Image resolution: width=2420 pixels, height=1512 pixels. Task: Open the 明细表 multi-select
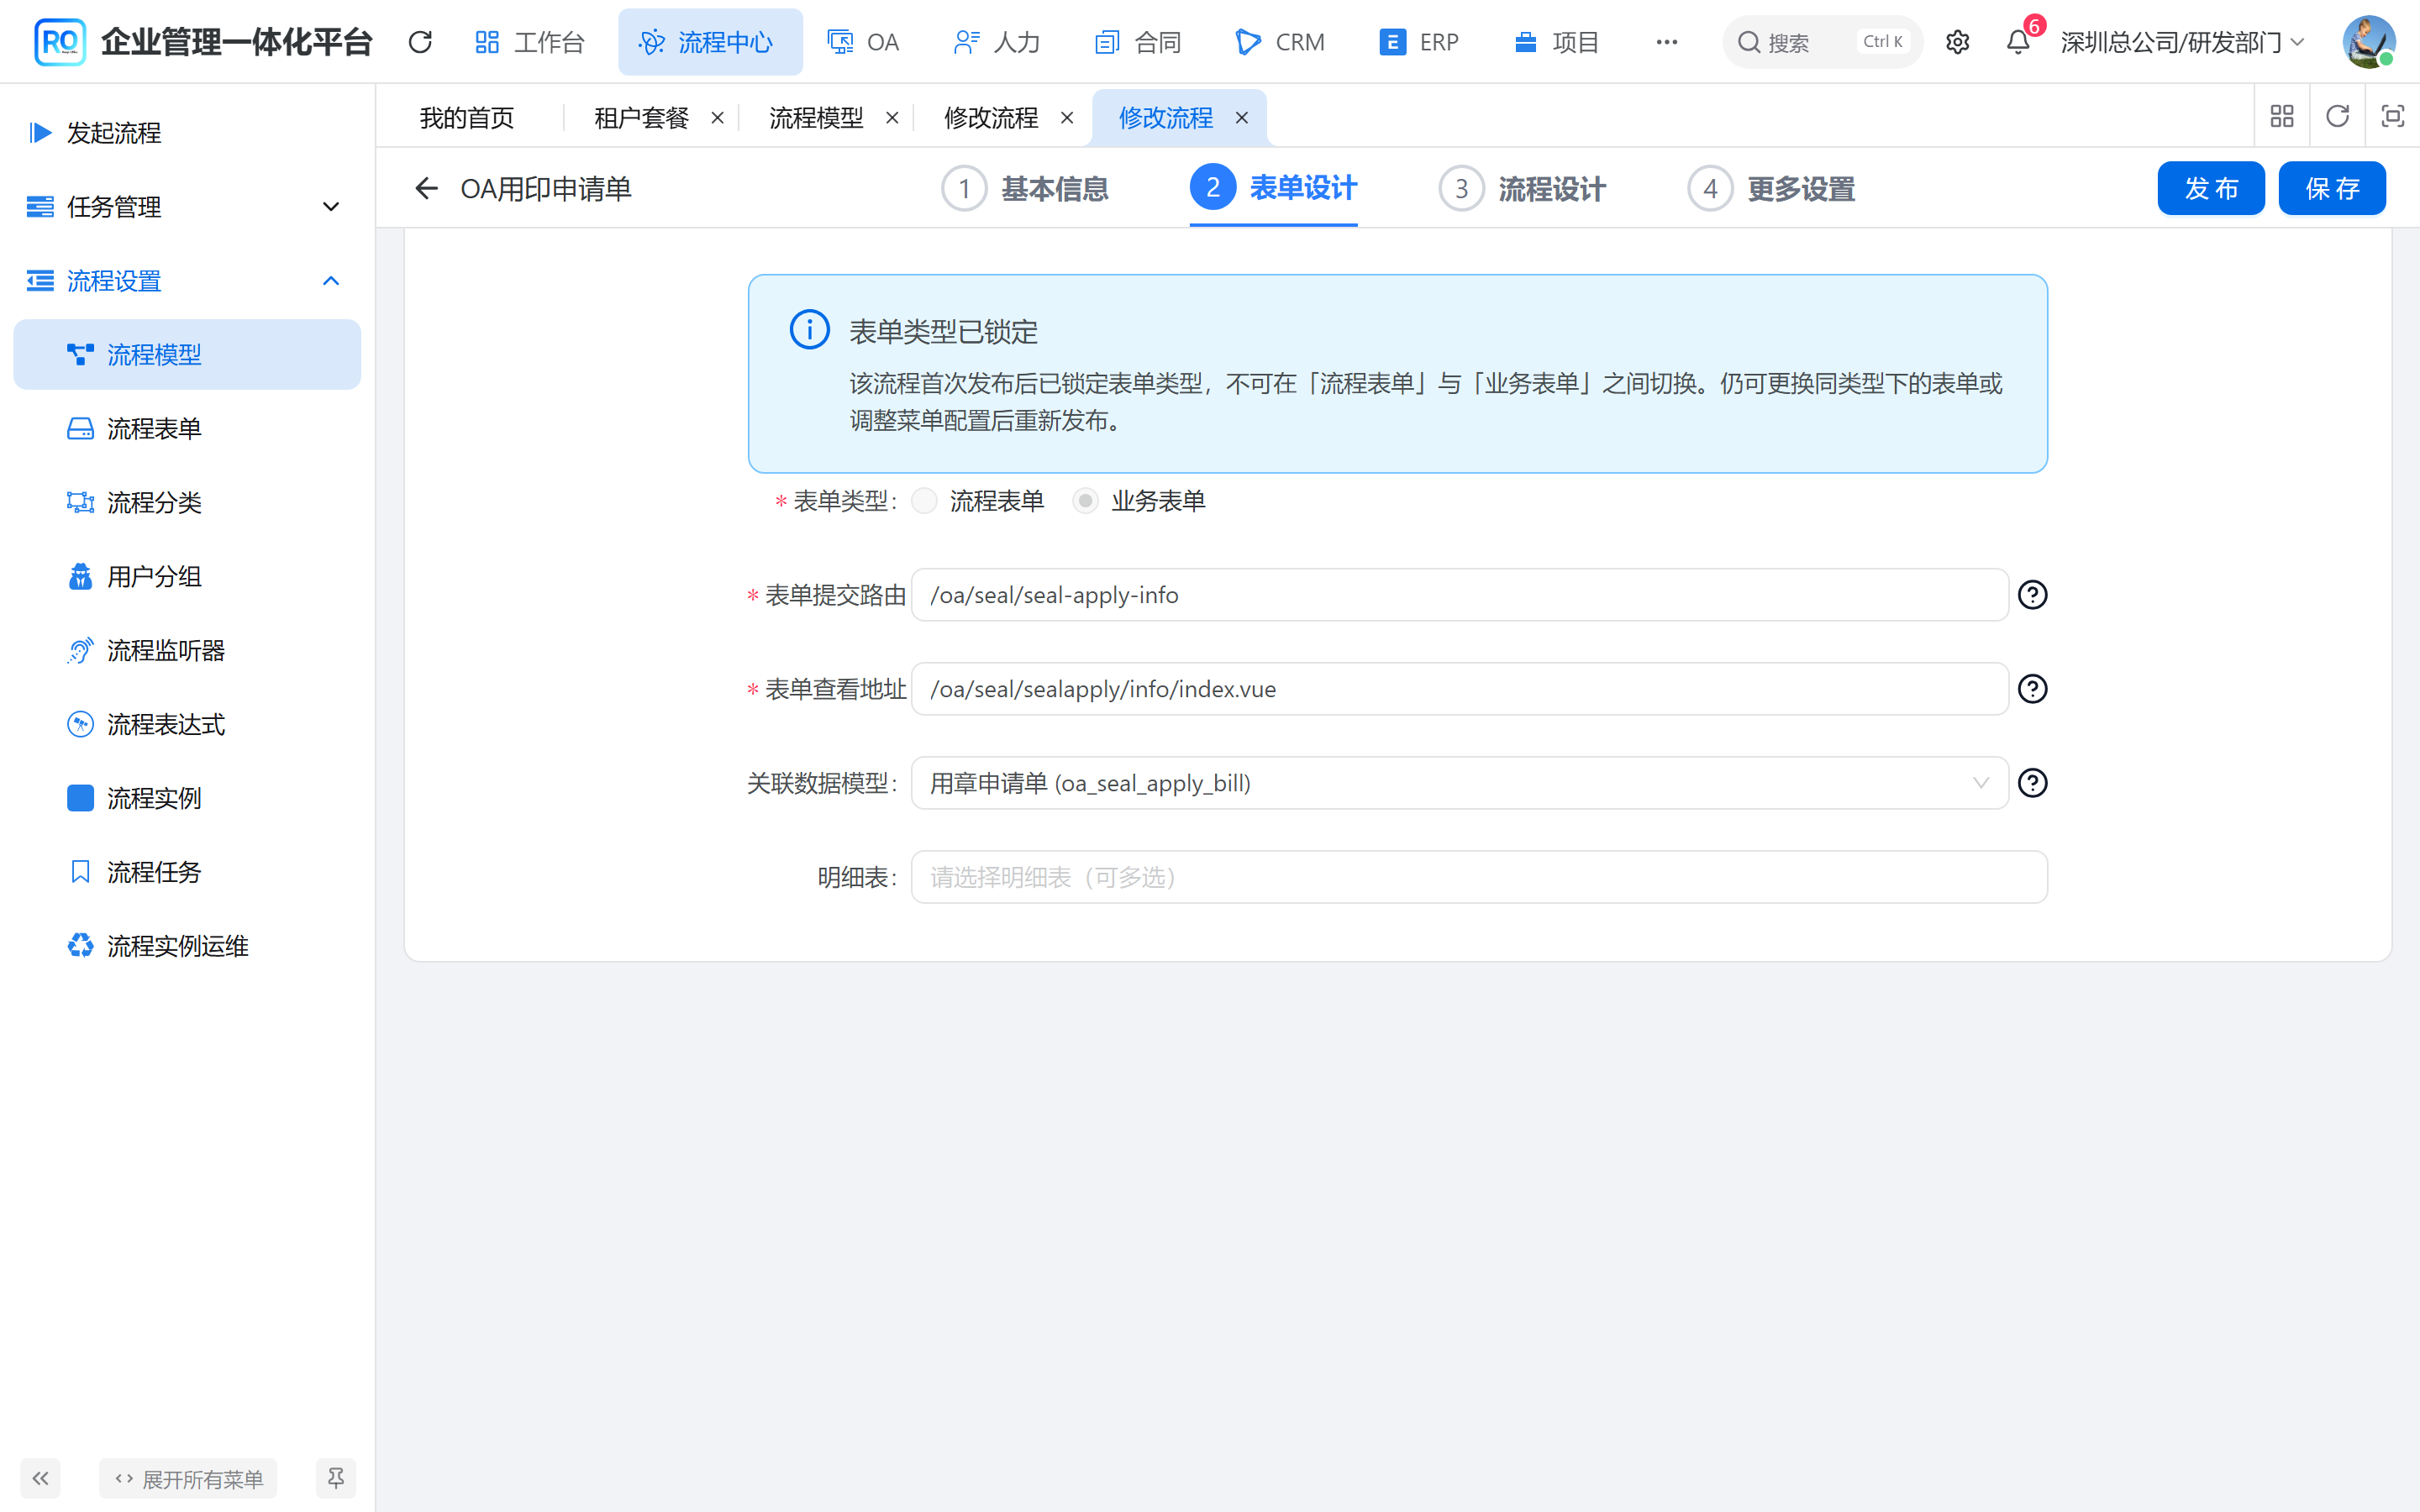click(x=1479, y=877)
